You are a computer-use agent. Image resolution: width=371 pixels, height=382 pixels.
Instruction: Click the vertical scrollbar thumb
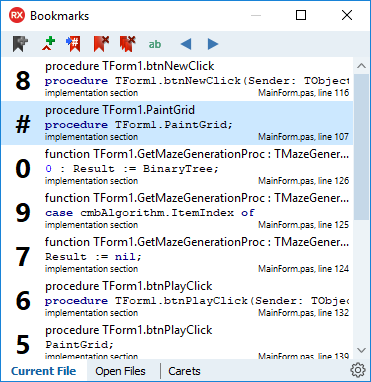coord(361,147)
